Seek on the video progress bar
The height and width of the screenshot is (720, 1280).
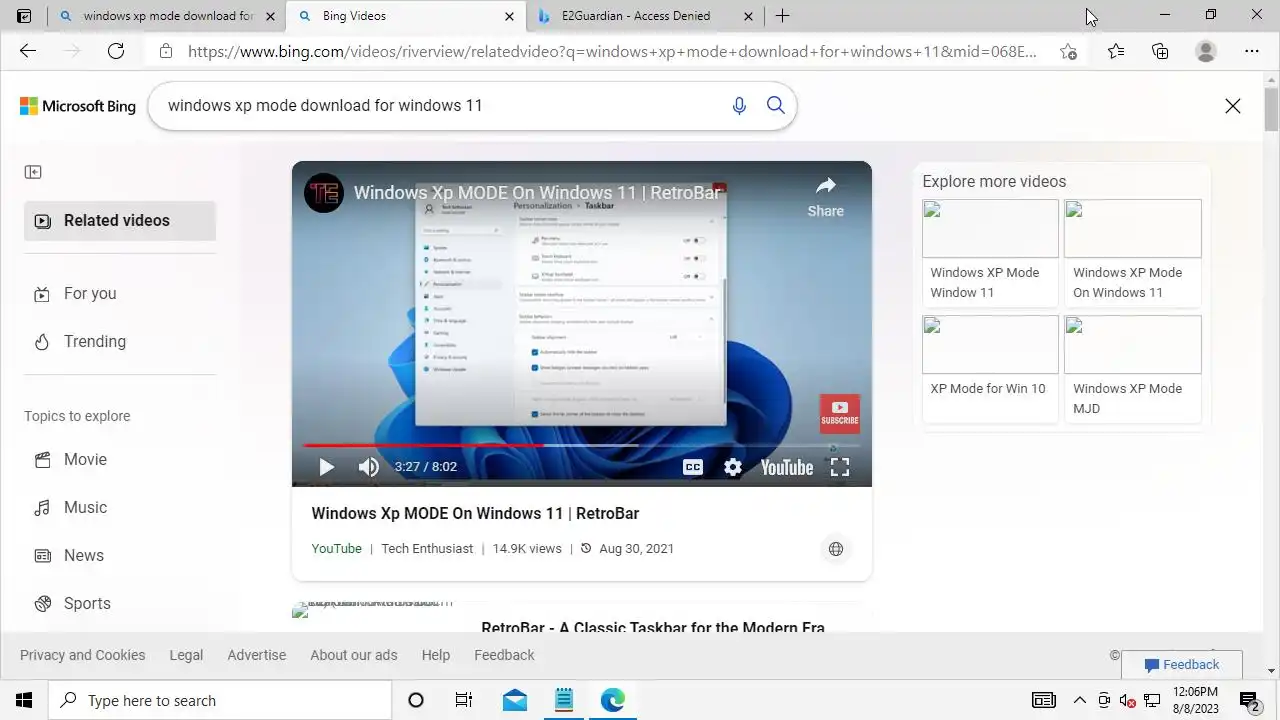581,445
